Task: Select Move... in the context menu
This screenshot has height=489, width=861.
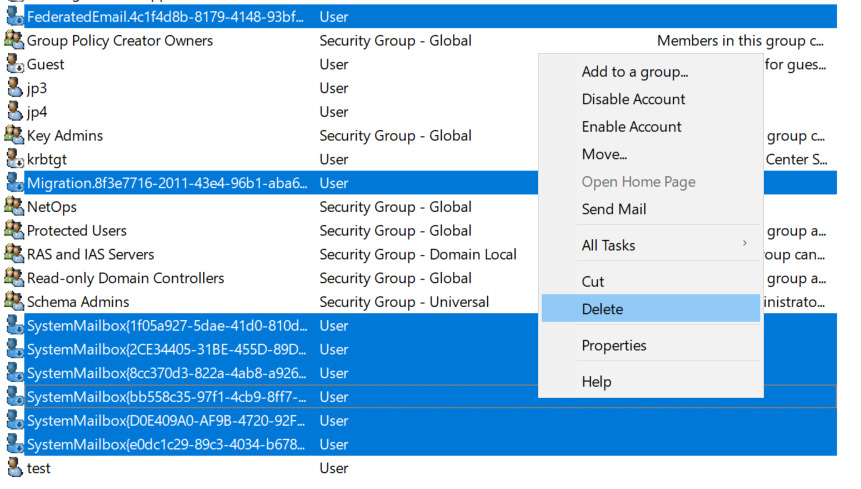Action: pos(604,154)
